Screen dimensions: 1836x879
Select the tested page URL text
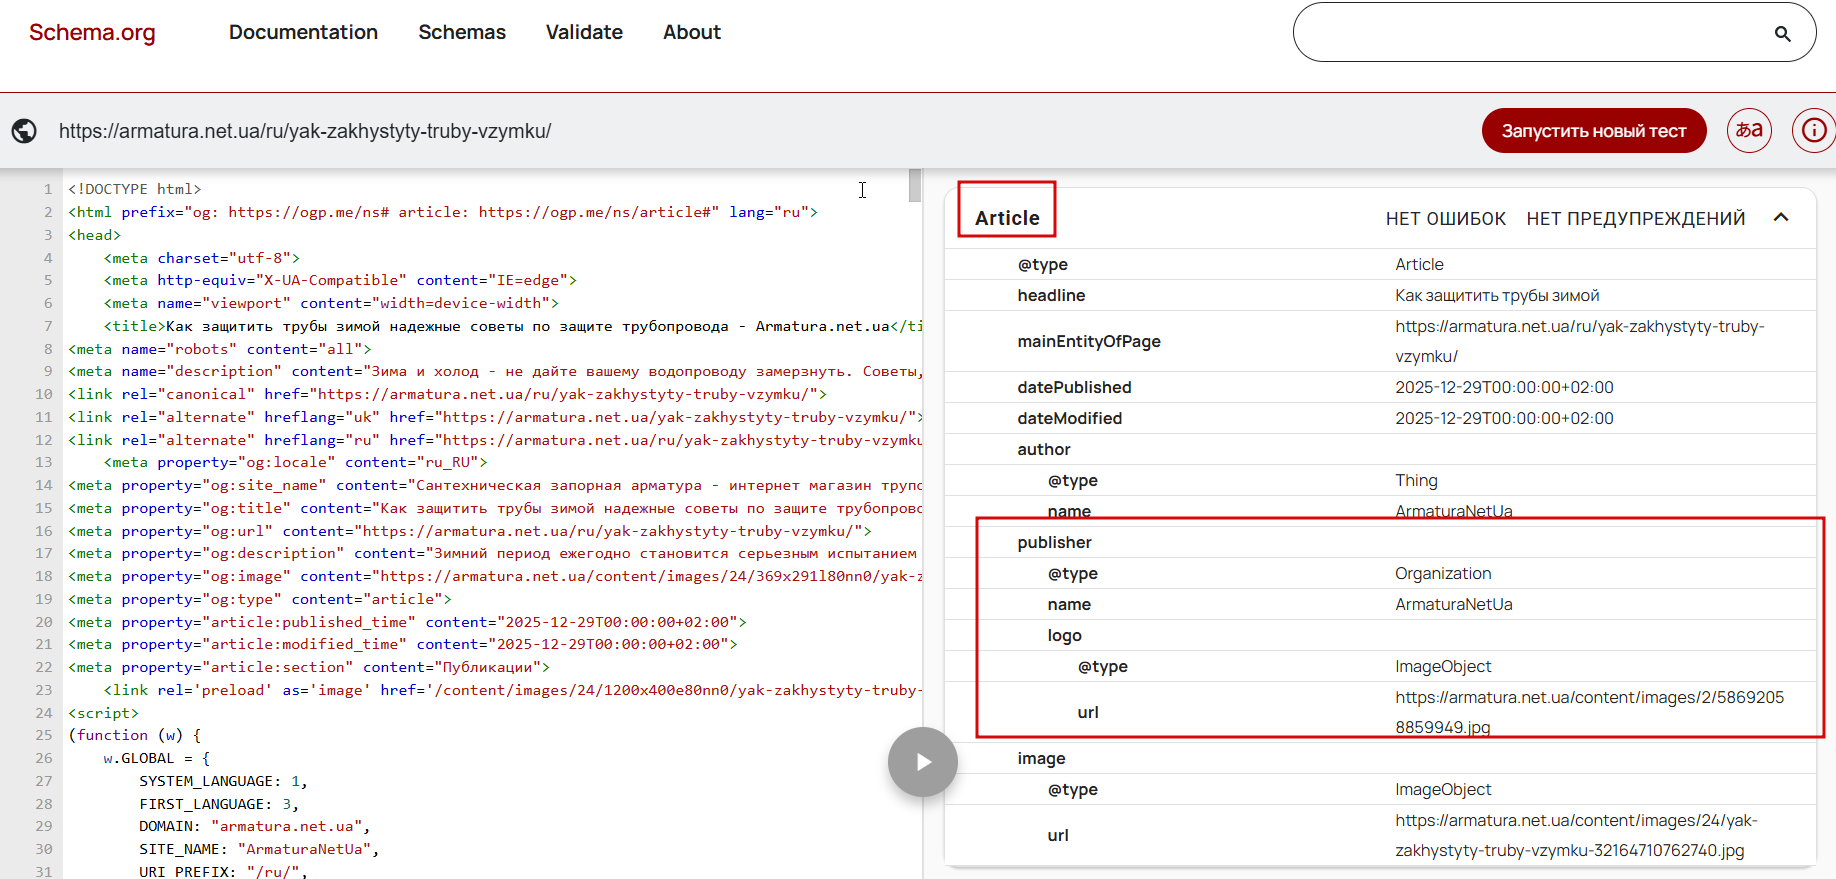(x=305, y=131)
